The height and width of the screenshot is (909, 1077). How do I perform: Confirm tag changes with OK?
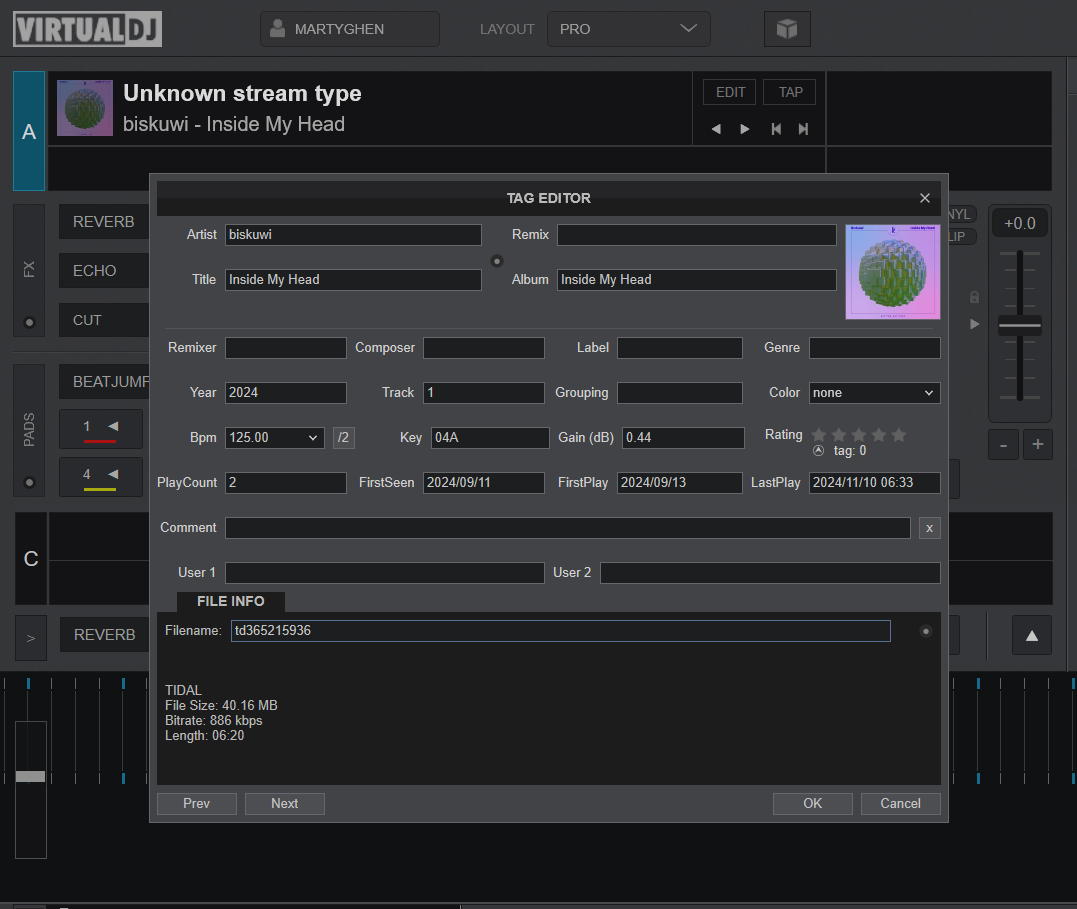(813, 804)
